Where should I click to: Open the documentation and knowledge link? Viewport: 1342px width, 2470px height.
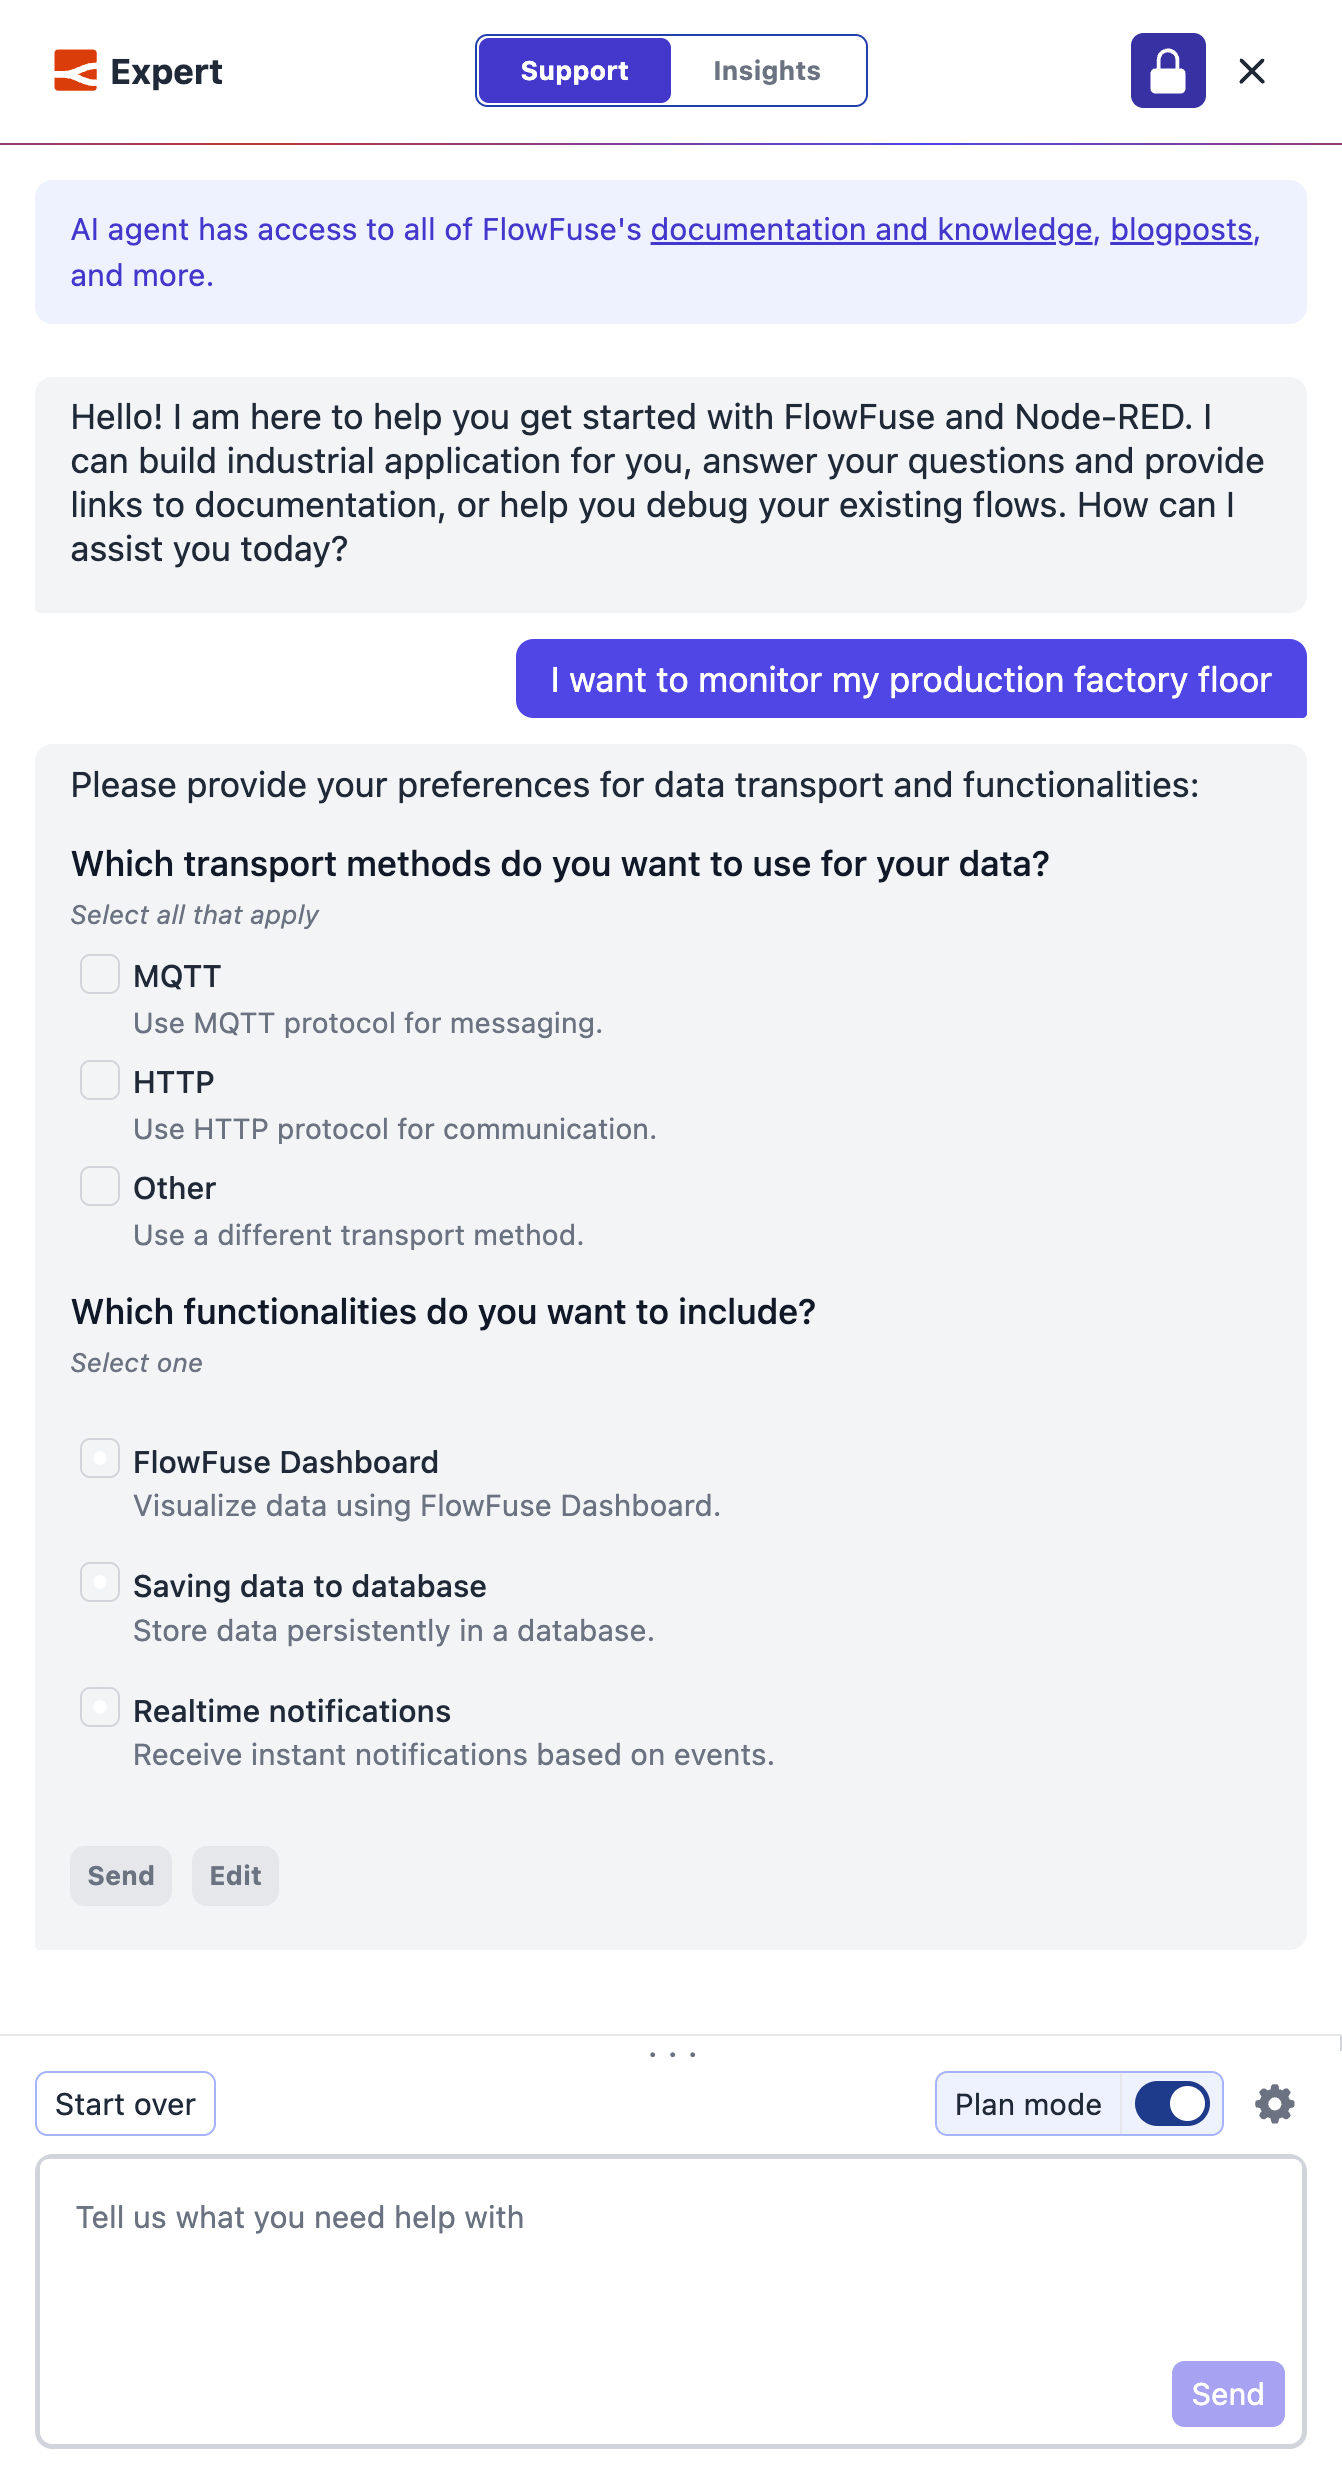[871, 230]
